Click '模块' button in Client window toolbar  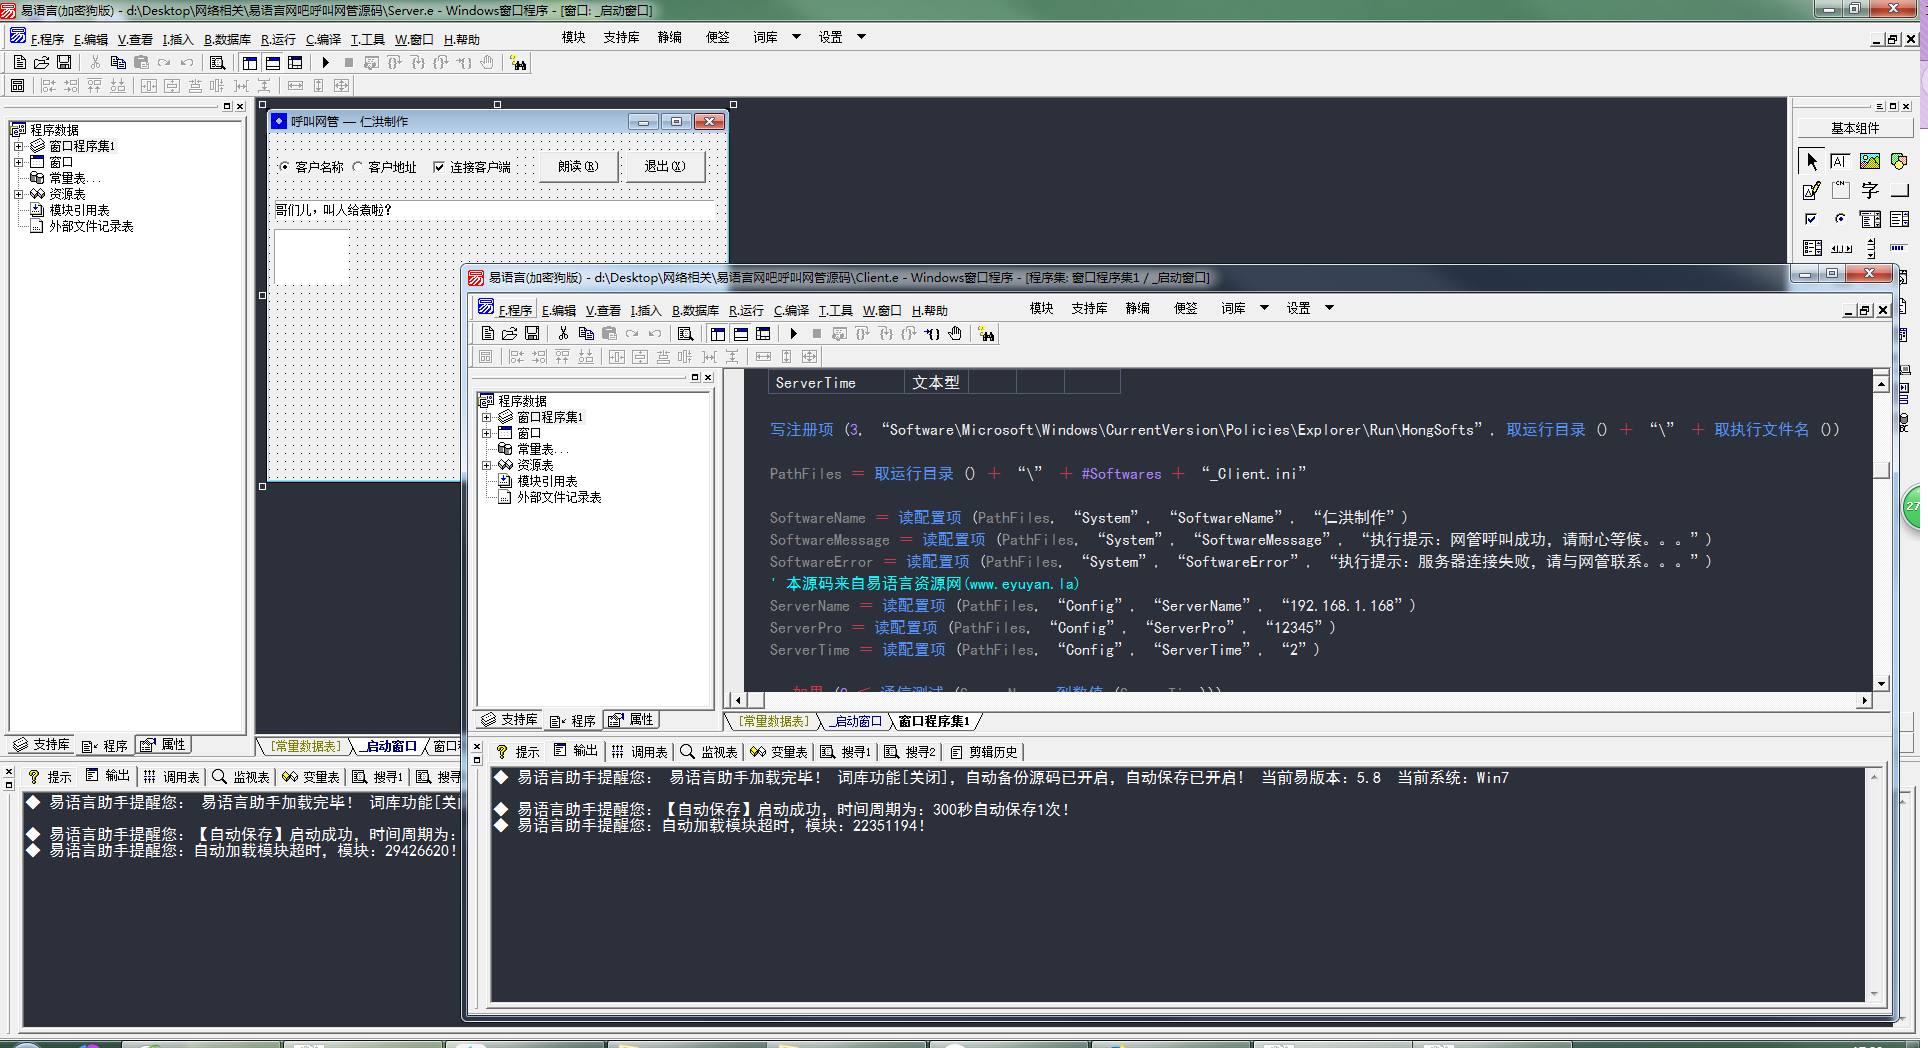1042,308
